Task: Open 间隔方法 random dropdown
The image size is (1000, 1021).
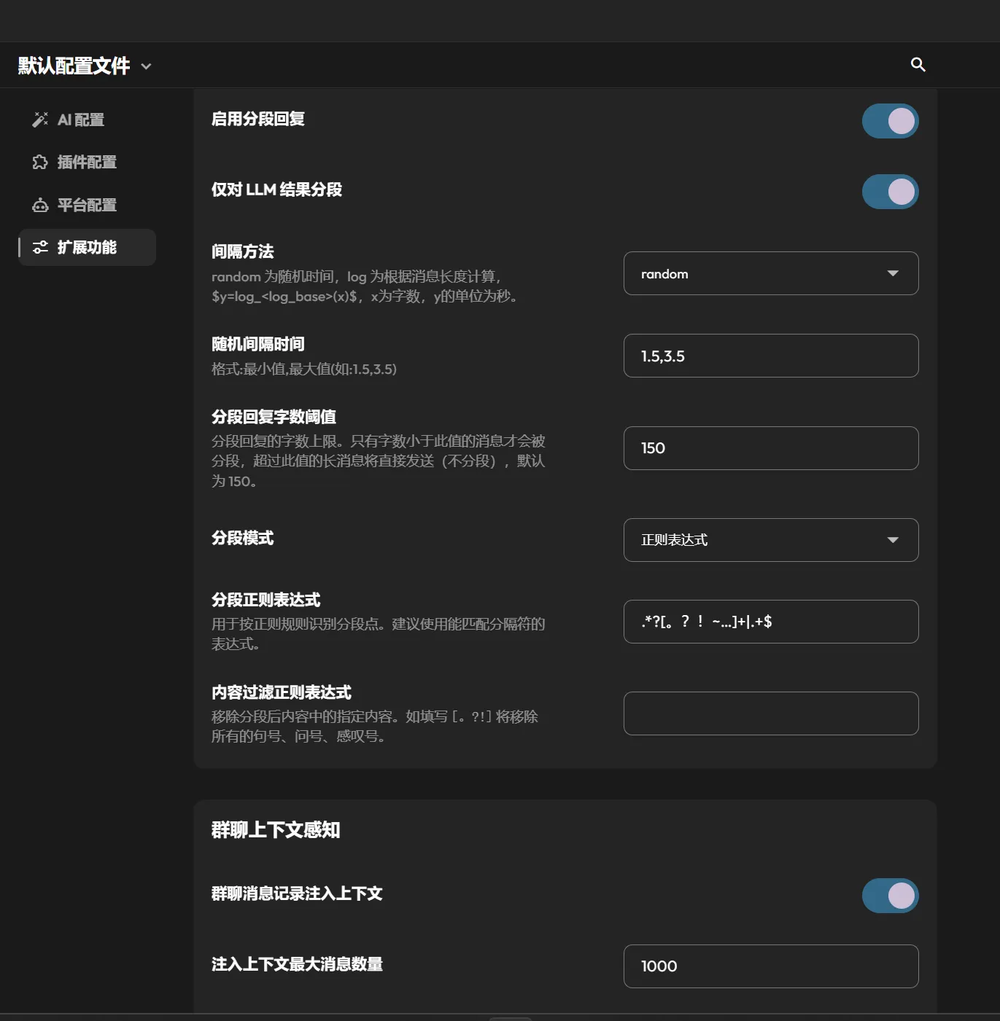Action: pyautogui.click(x=771, y=273)
